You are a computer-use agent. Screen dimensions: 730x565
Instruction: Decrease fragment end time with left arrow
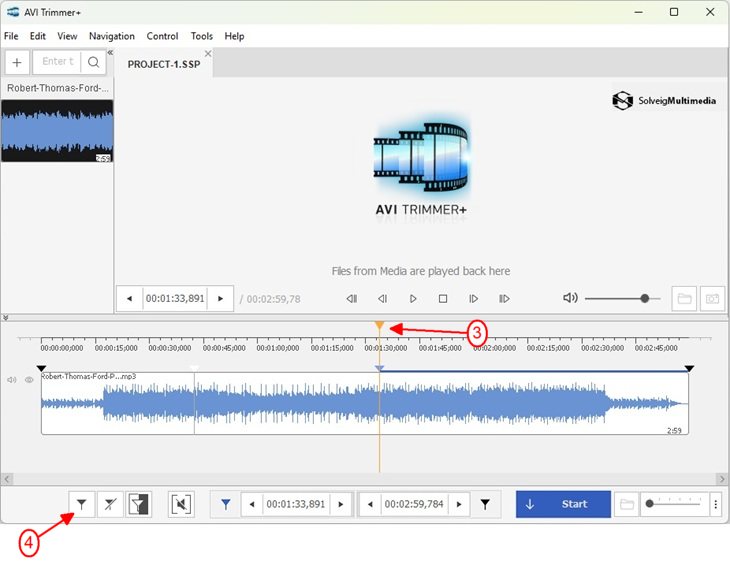coord(371,504)
